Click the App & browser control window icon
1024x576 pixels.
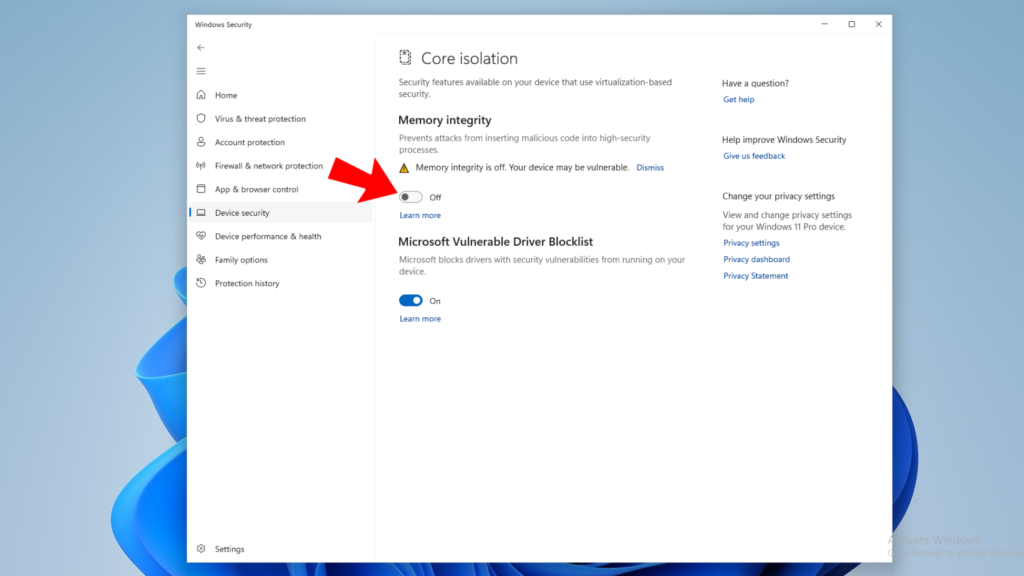point(201,189)
